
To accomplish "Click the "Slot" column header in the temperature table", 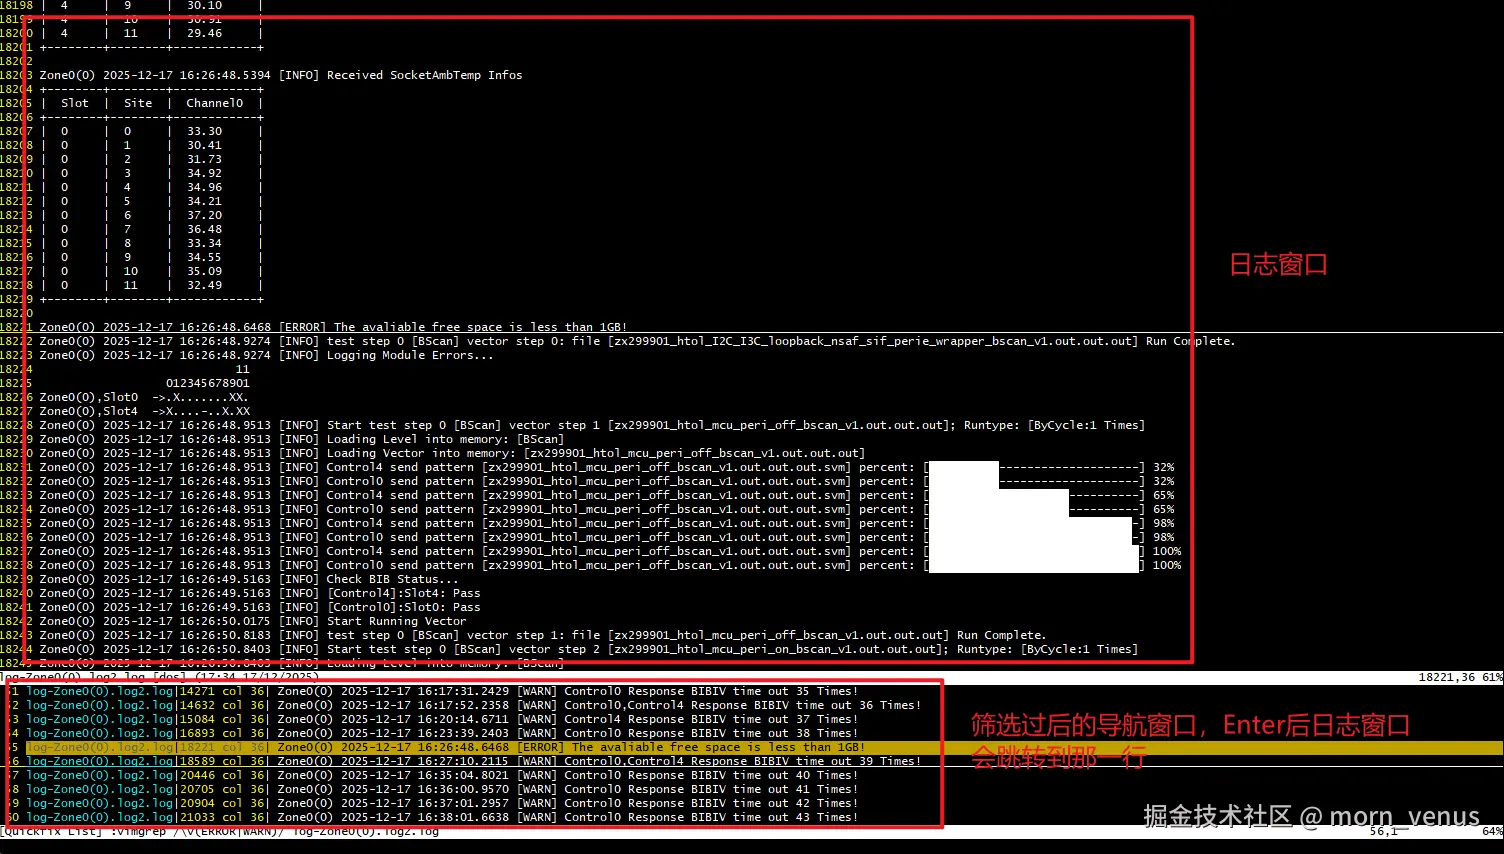I will tap(75, 103).
